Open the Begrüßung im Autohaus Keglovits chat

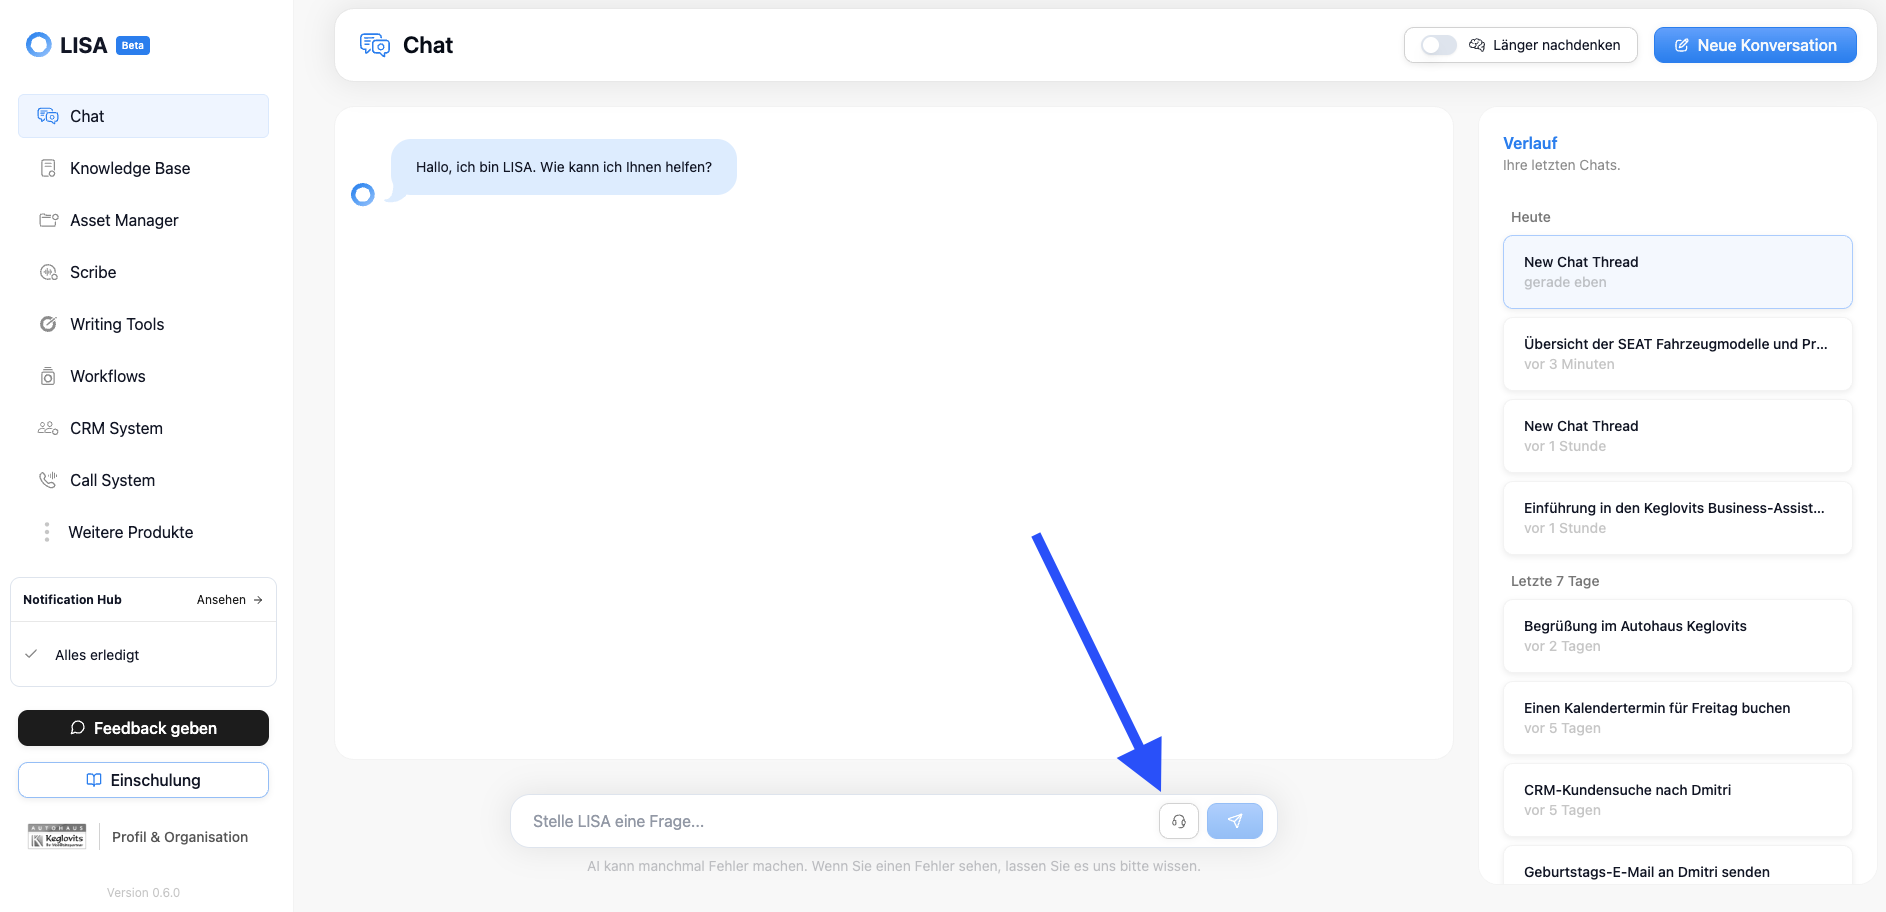pyautogui.click(x=1677, y=636)
